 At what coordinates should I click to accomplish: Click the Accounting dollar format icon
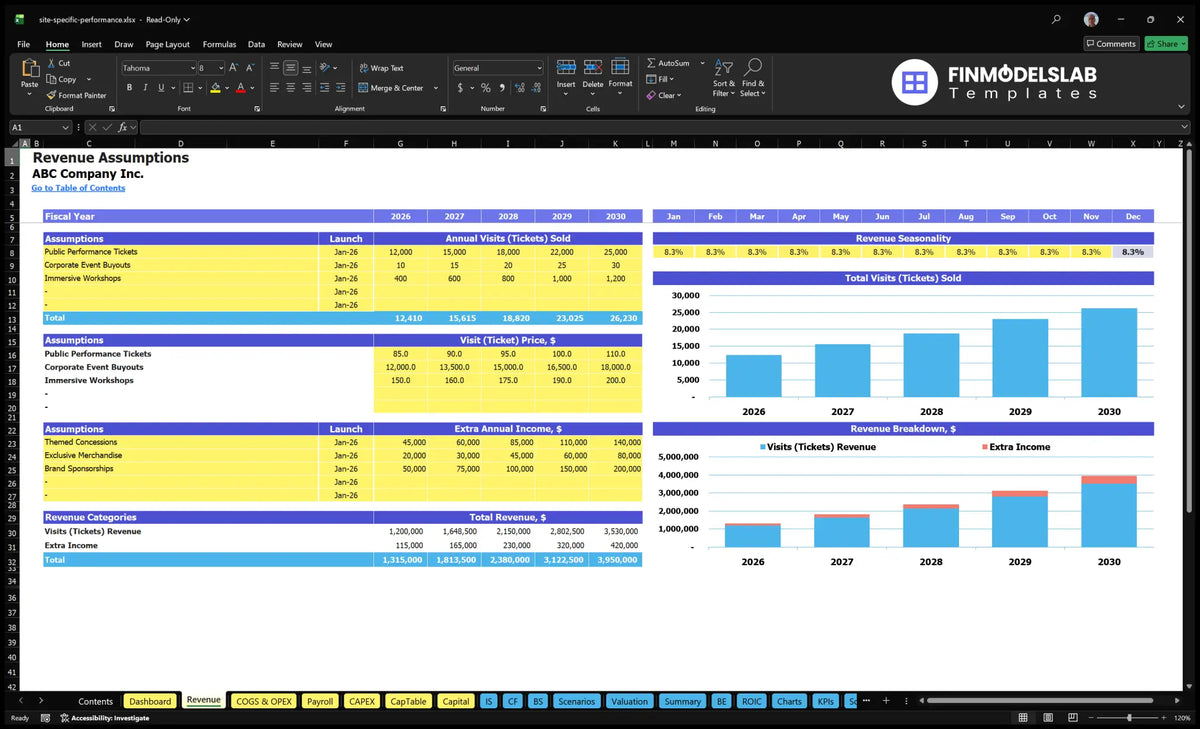pyautogui.click(x=460, y=88)
